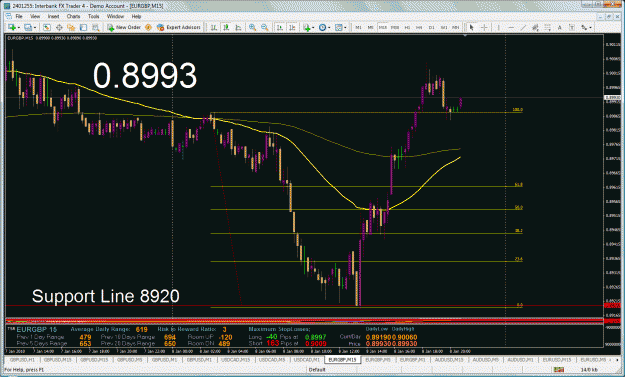Zoom in on the chart
Image resolution: width=625 pixels, height=377 pixels.
(252, 27)
